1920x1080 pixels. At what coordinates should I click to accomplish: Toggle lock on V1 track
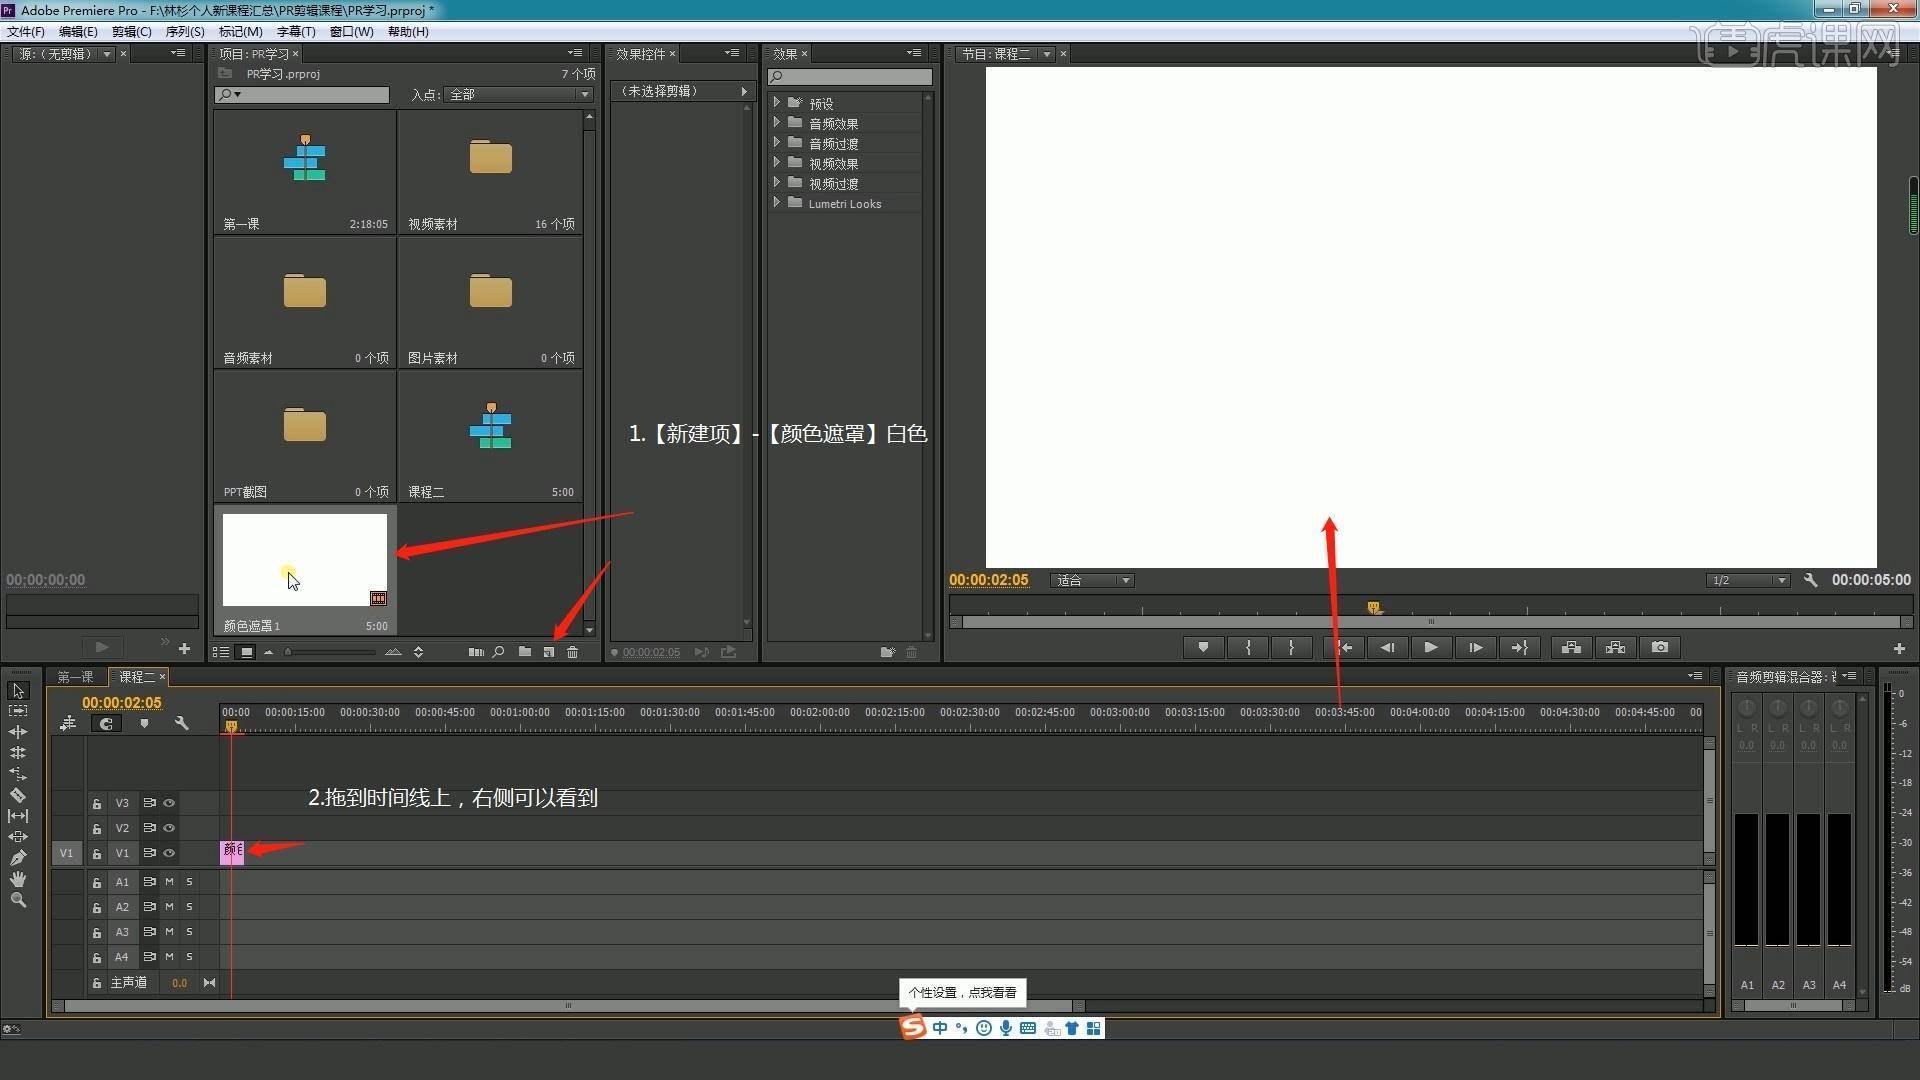97,853
